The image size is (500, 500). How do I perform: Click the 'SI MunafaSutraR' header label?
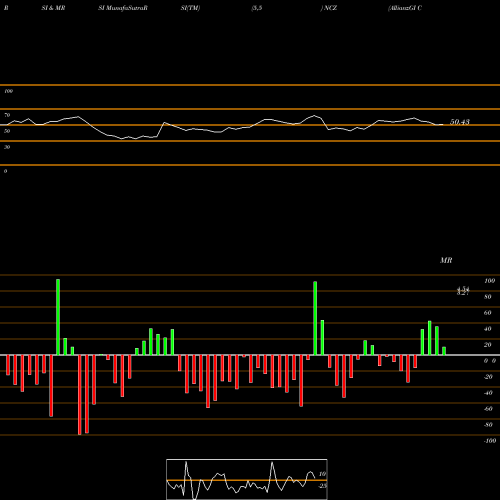point(123,8)
